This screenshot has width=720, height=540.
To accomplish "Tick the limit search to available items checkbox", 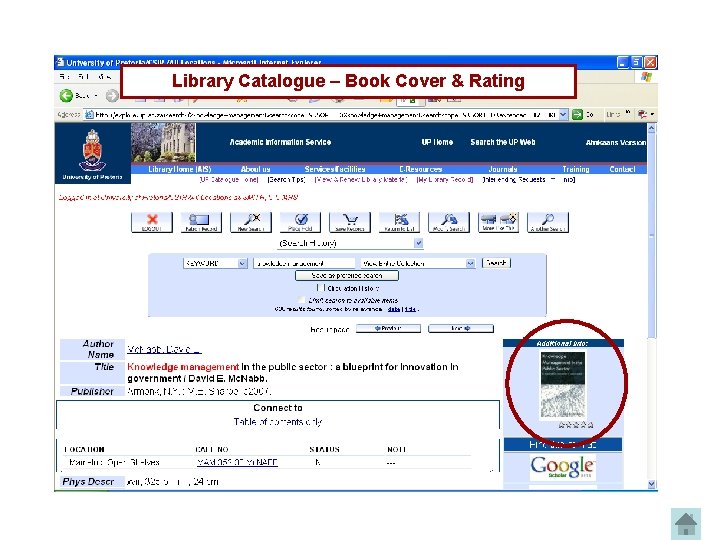I will click(x=302, y=300).
